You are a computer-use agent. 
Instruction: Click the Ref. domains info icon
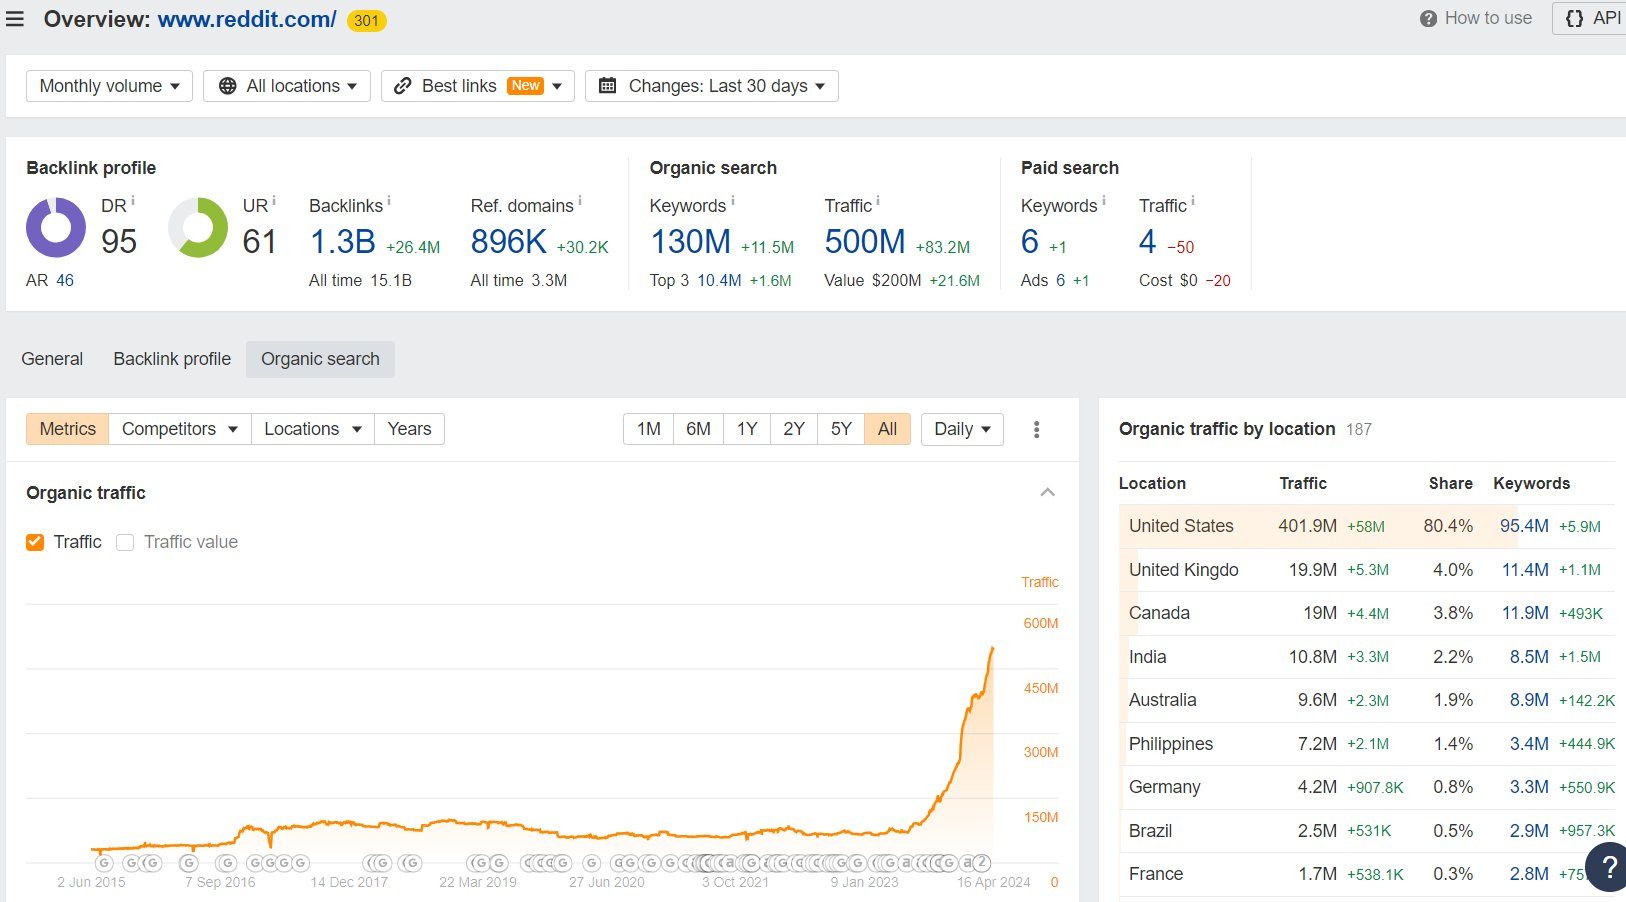580,201
